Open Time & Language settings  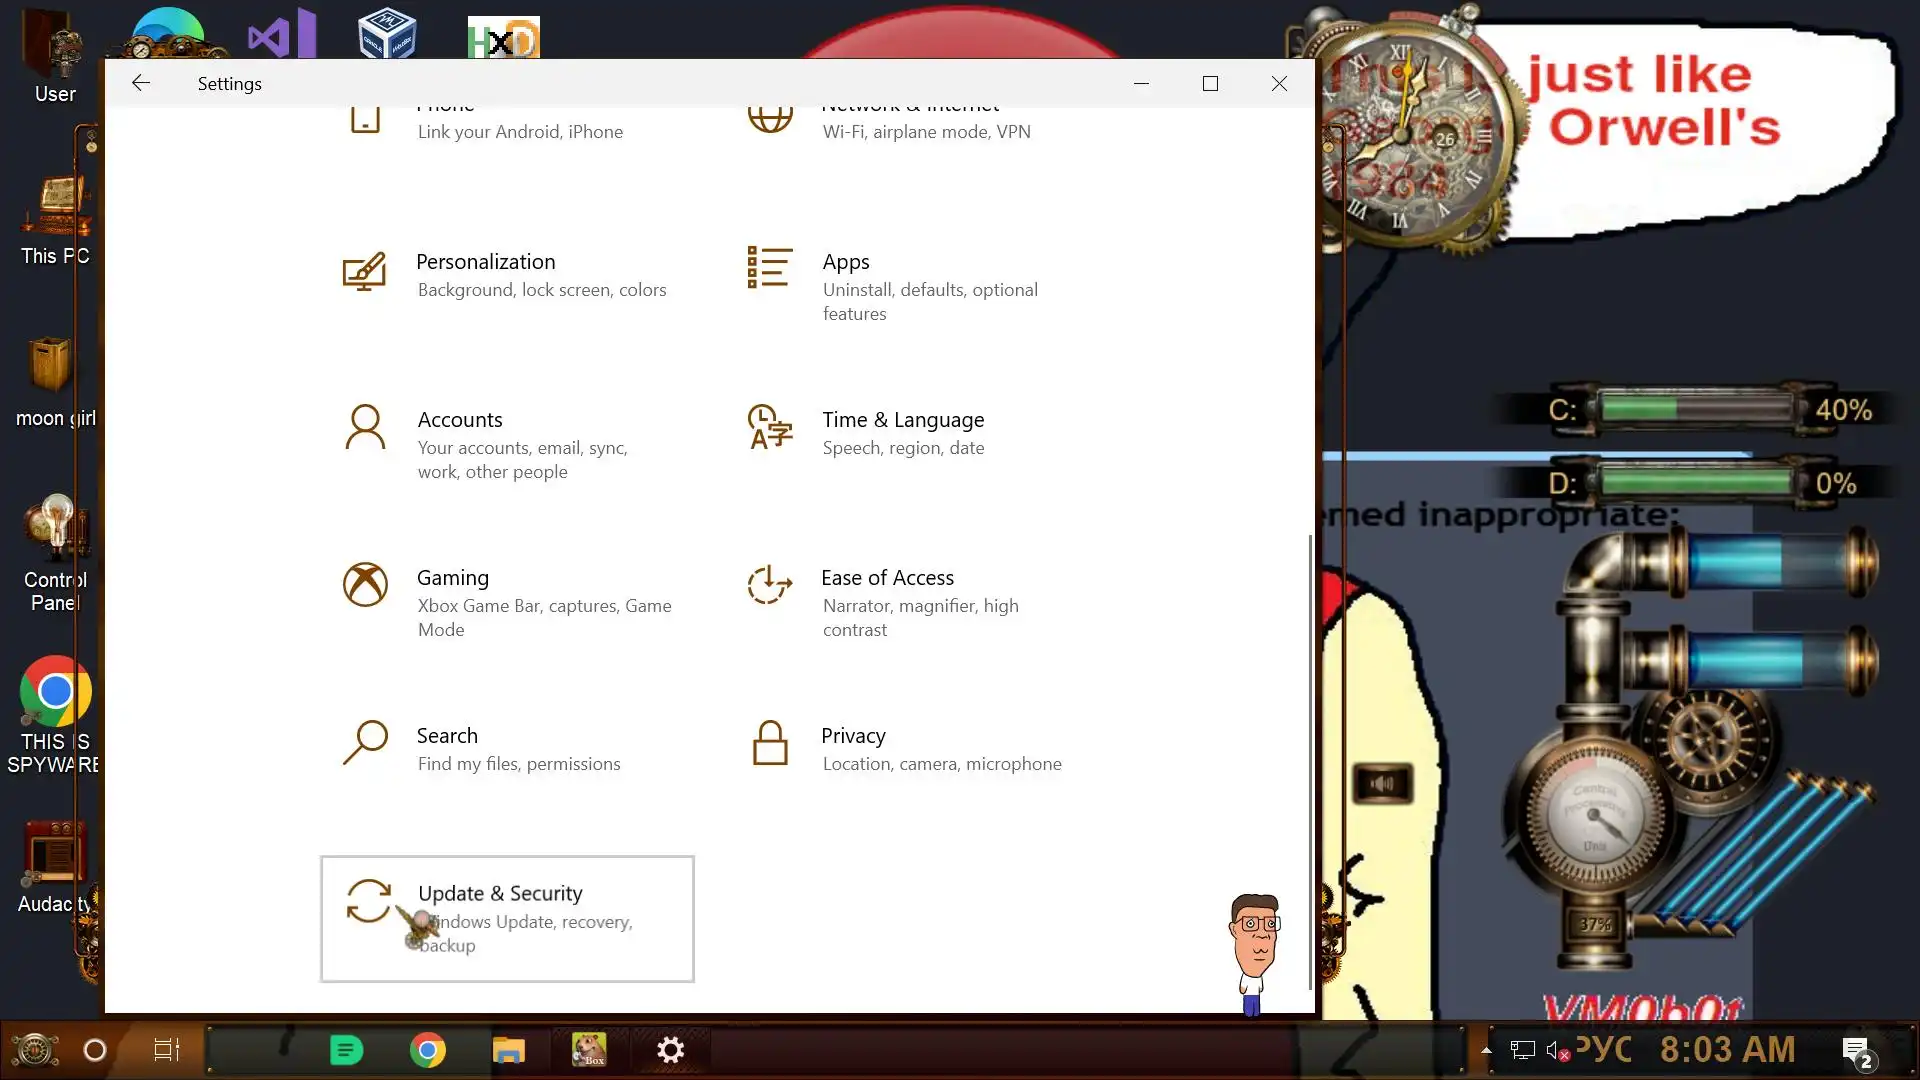coord(902,420)
